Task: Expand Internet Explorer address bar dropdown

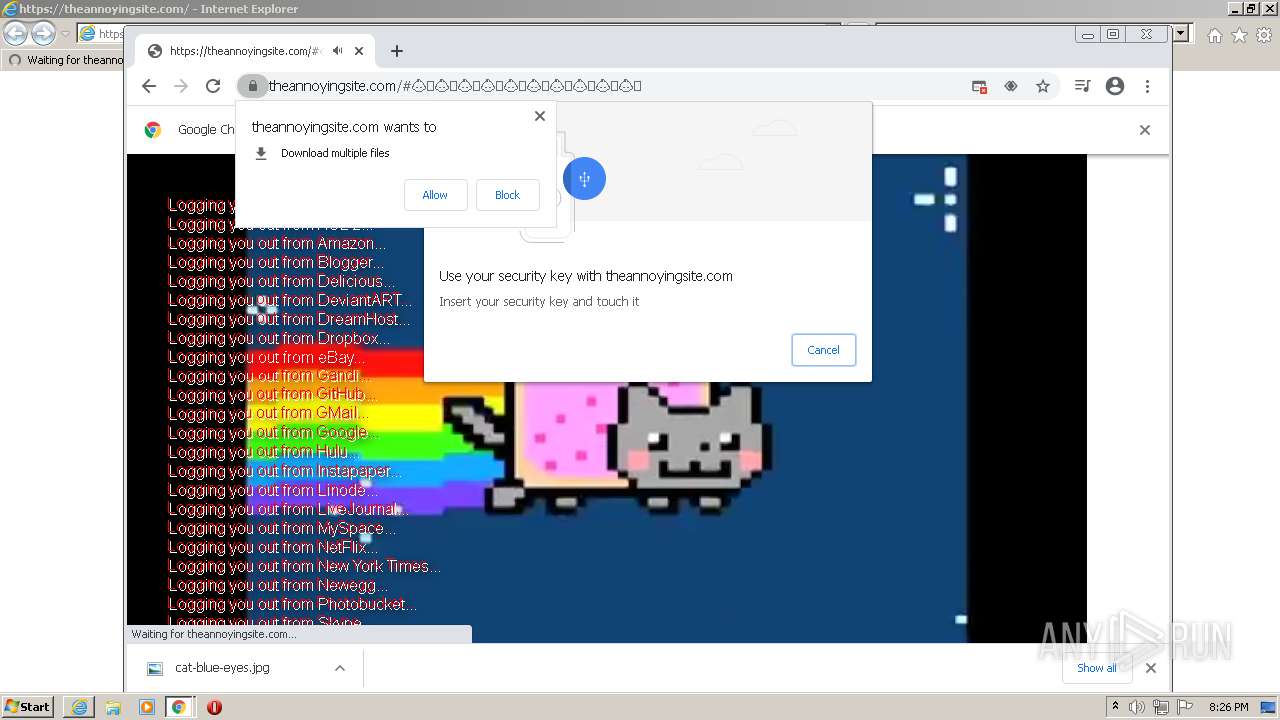Action: pyautogui.click(x=1181, y=34)
